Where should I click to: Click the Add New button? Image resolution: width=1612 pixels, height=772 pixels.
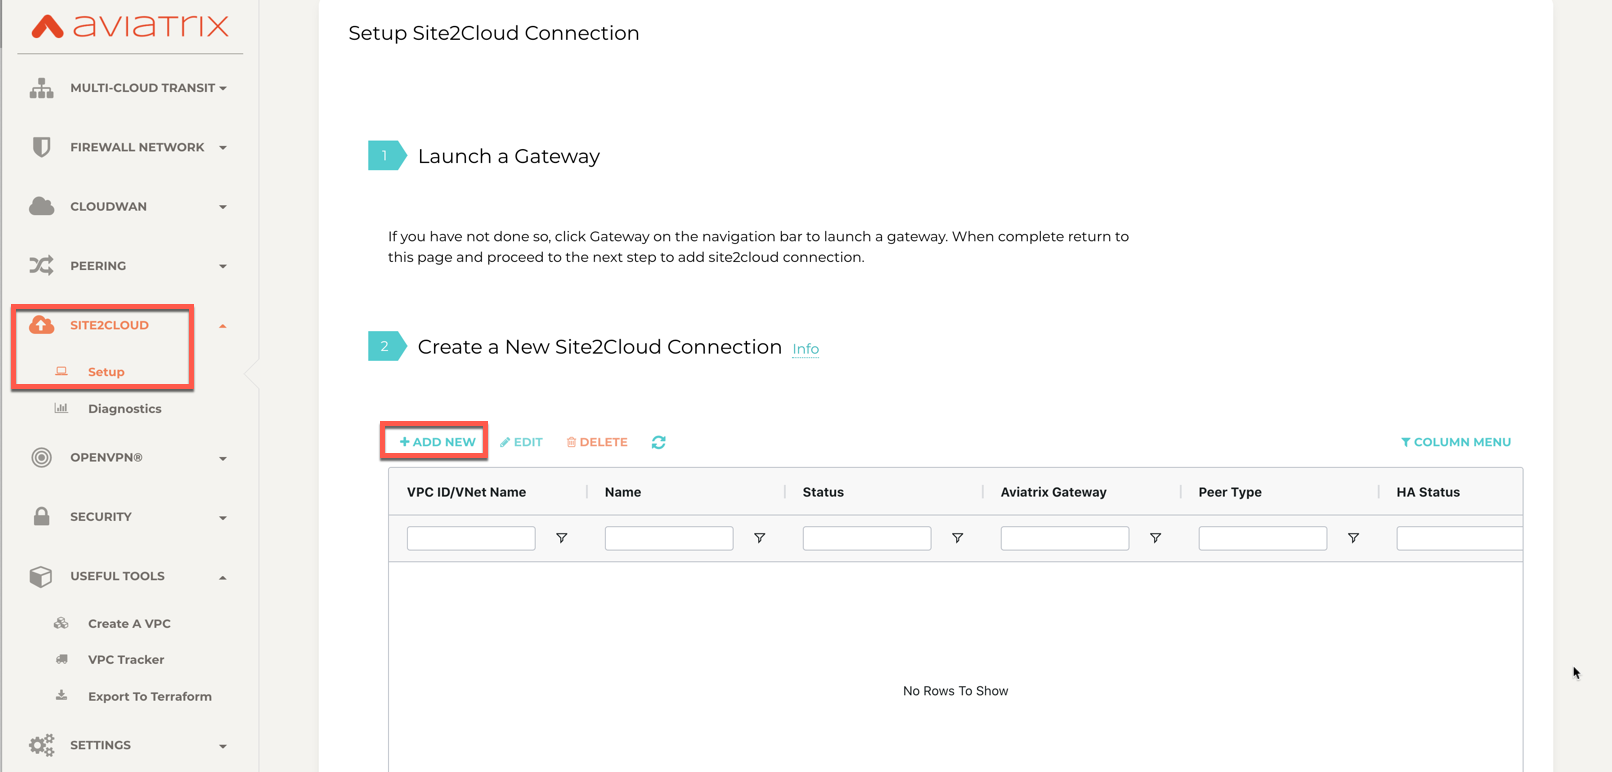[434, 441]
